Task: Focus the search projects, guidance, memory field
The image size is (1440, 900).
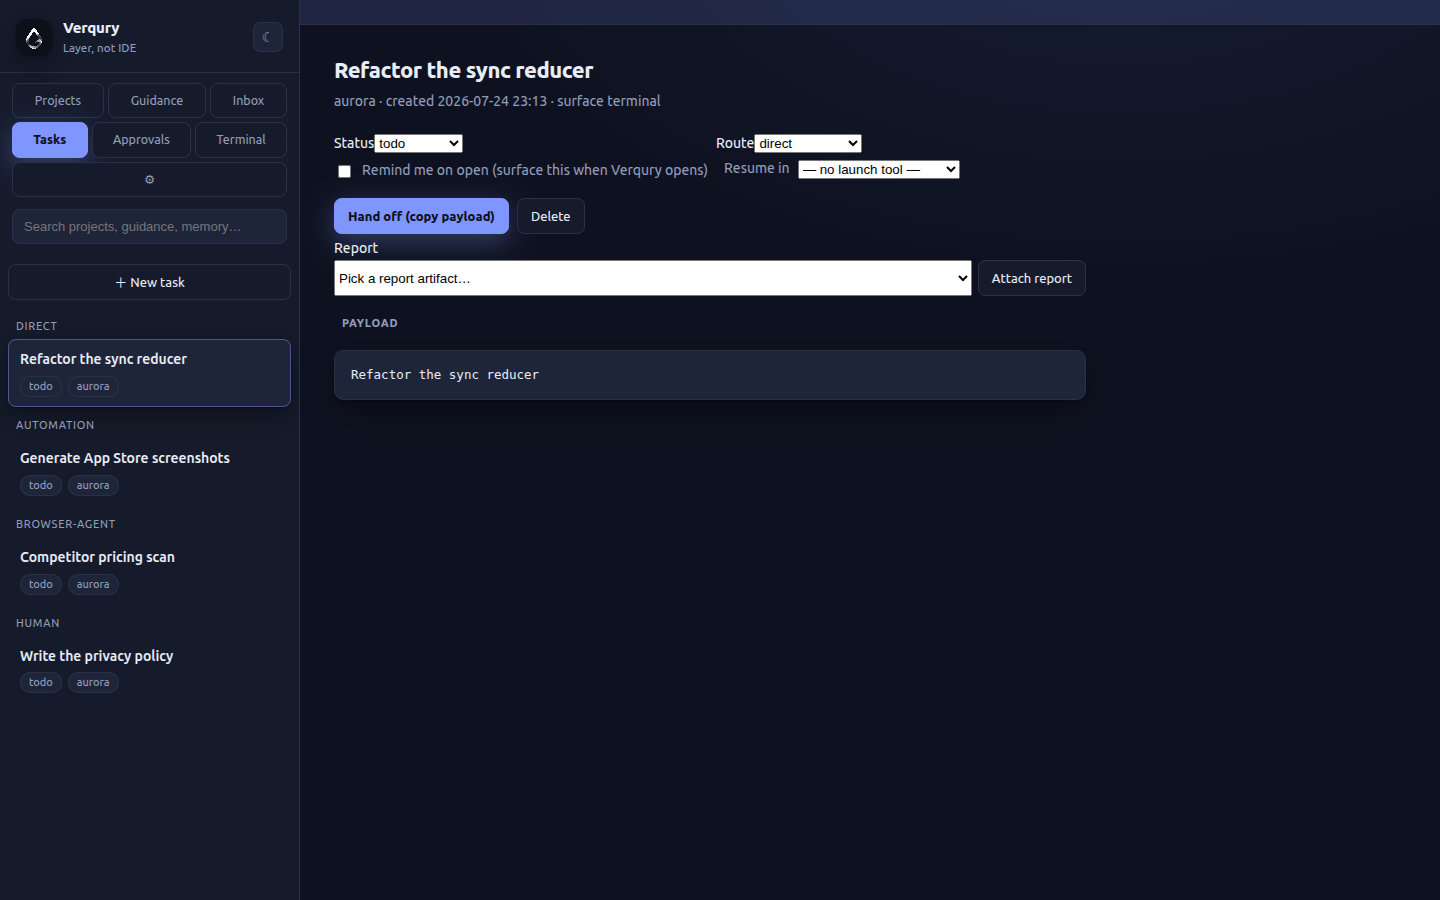Action: [x=149, y=227]
